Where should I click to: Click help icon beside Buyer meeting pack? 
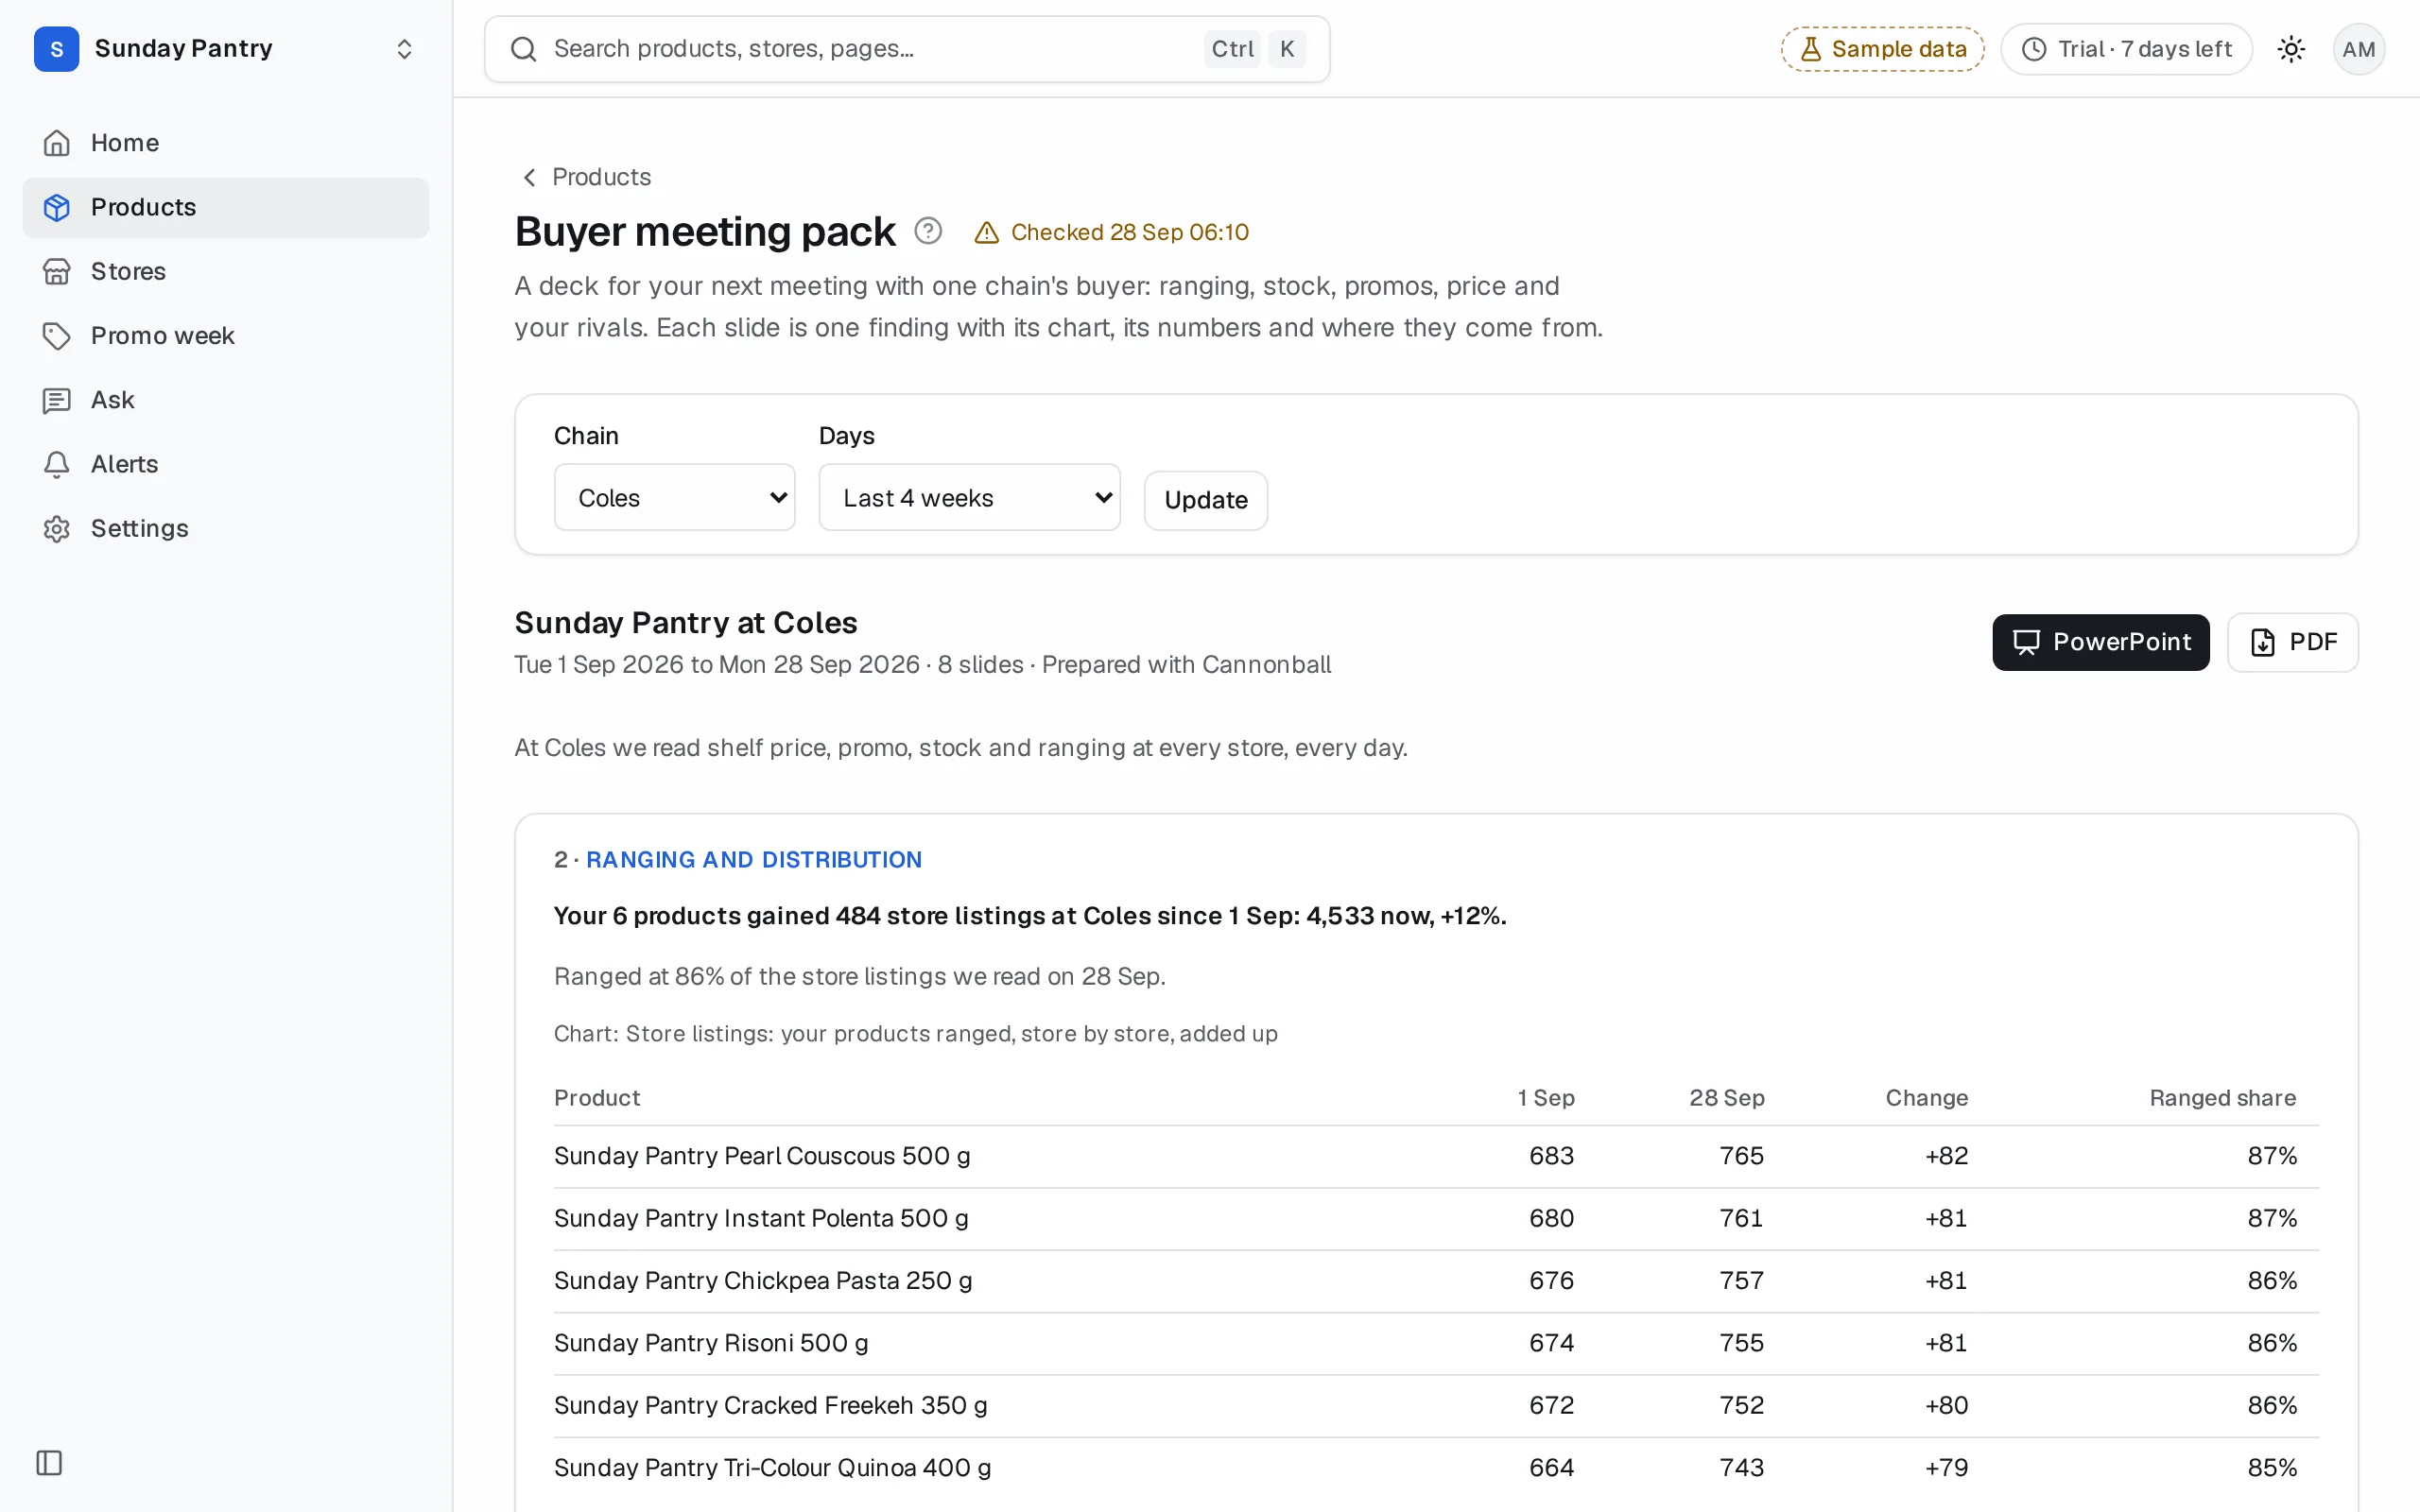click(x=928, y=231)
